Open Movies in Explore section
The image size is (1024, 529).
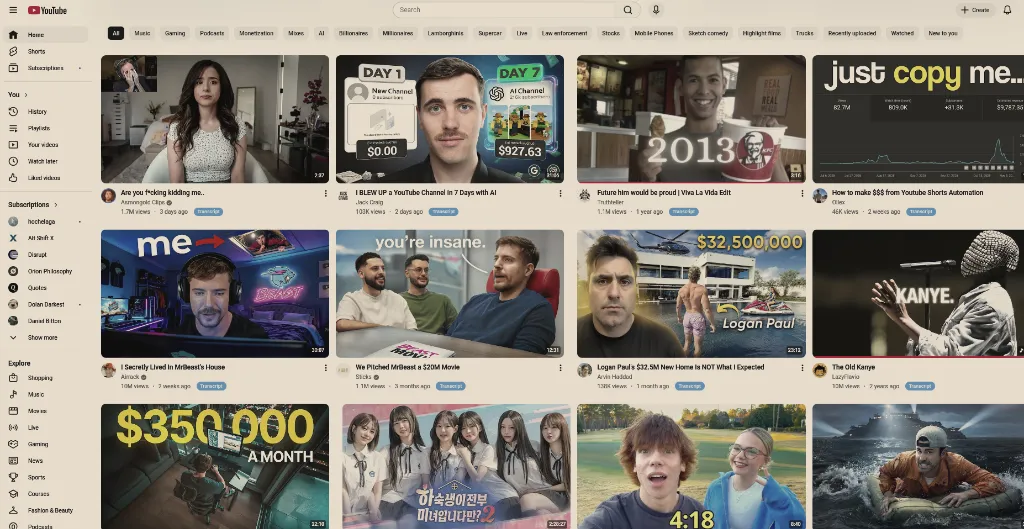pyautogui.click(x=45, y=411)
